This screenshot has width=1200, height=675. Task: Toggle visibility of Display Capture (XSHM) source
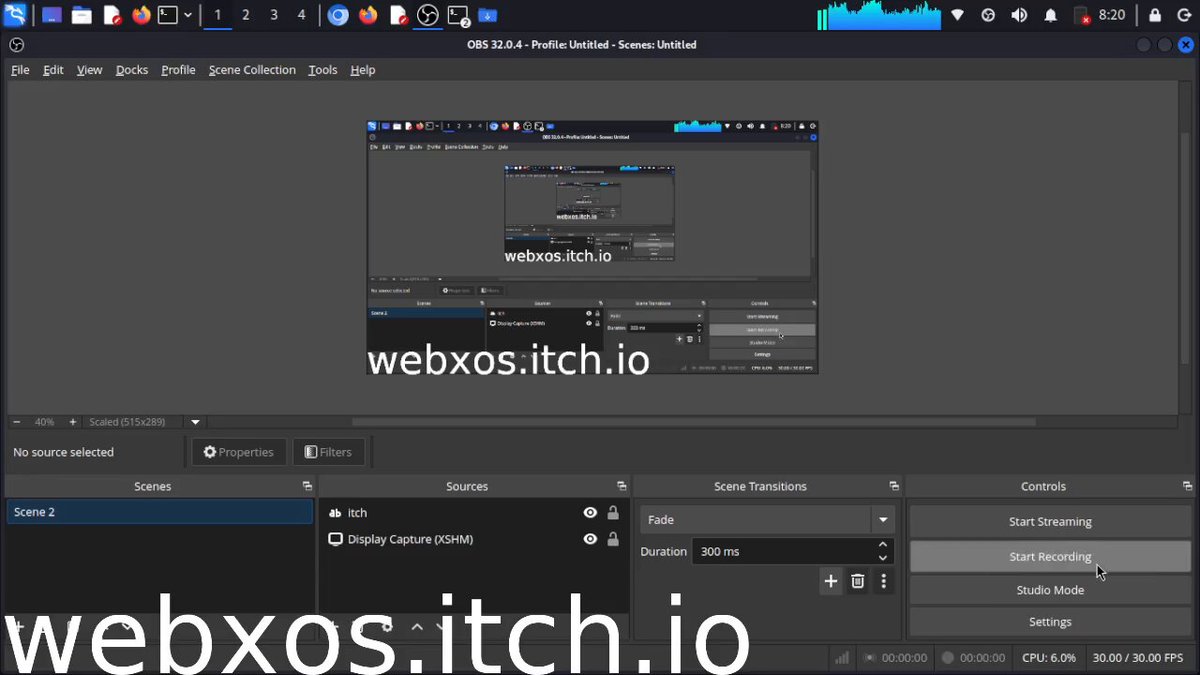point(590,539)
